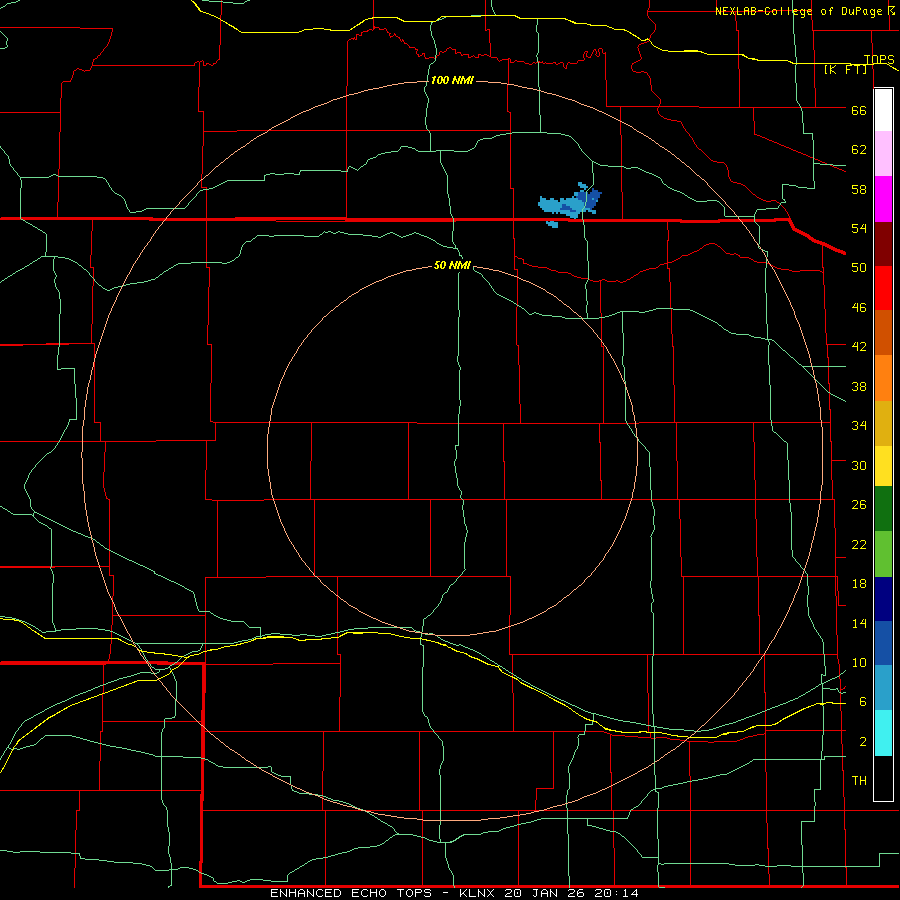Click the legend value "42"

tap(859, 347)
